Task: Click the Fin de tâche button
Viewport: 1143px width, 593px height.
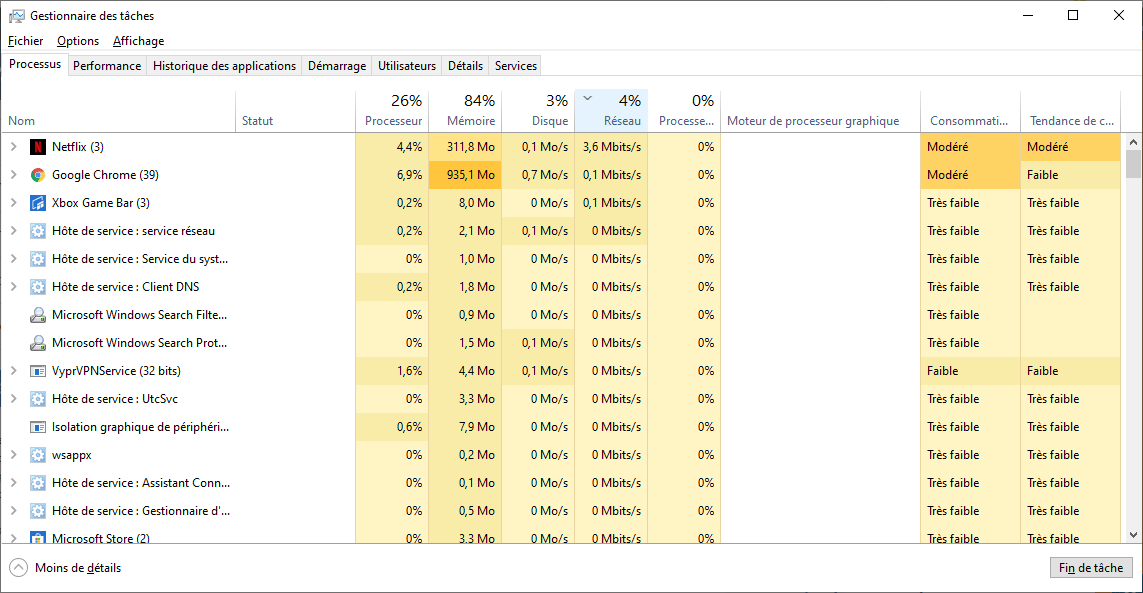Action: (1091, 567)
